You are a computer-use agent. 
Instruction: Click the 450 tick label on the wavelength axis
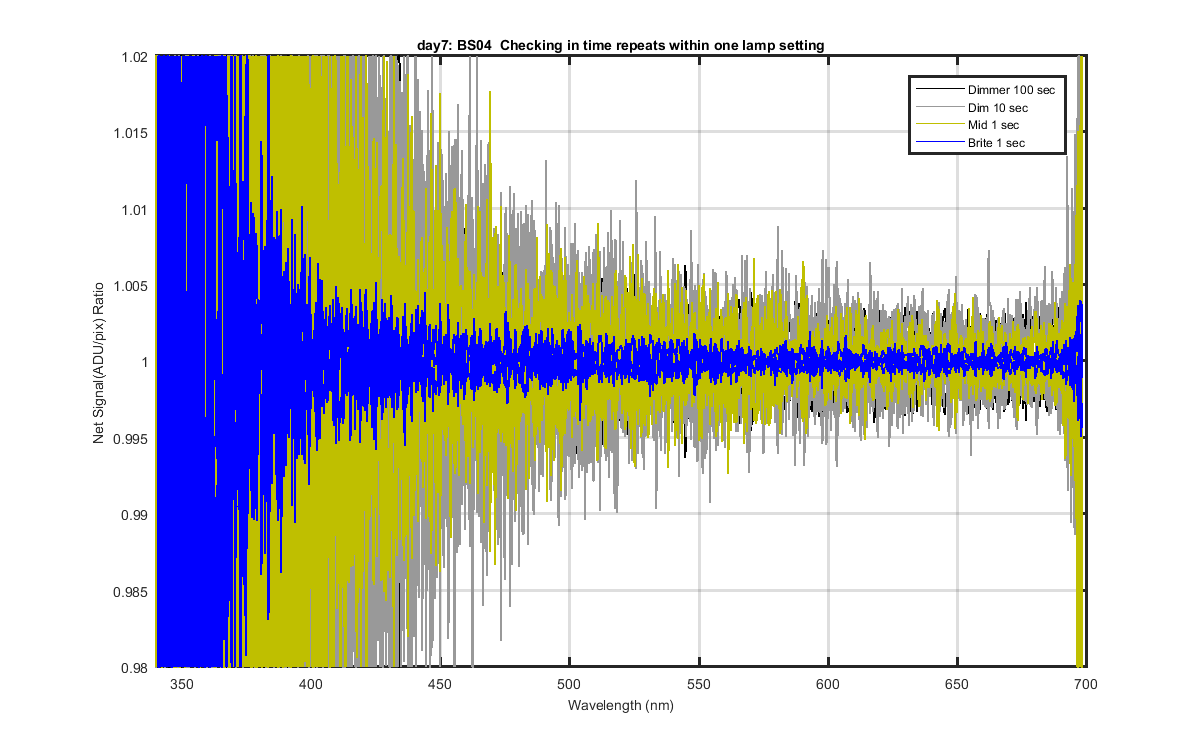pos(440,685)
